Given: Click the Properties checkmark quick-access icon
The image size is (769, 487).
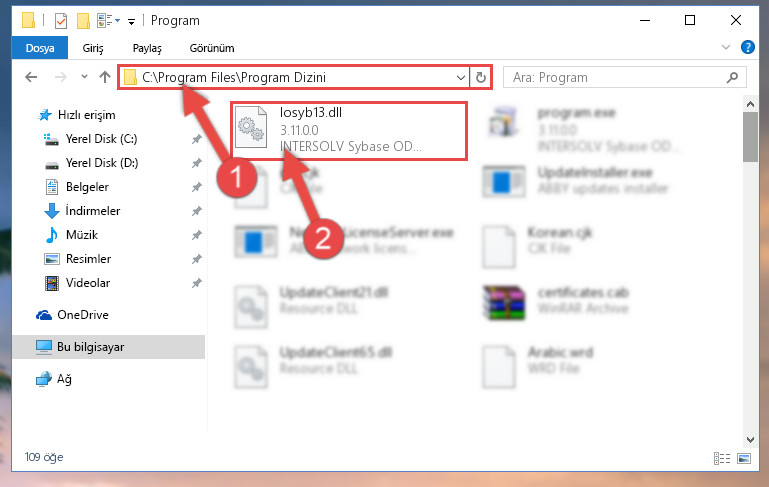Looking at the screenshot, I should pos(61,21).
